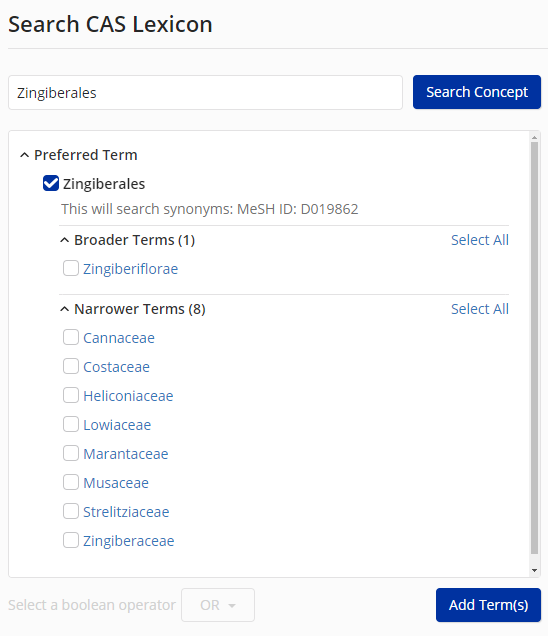This screenshot has width=548, height=636.
Task: Open the Lowiaceae term link
Action: tap(117, 425)
